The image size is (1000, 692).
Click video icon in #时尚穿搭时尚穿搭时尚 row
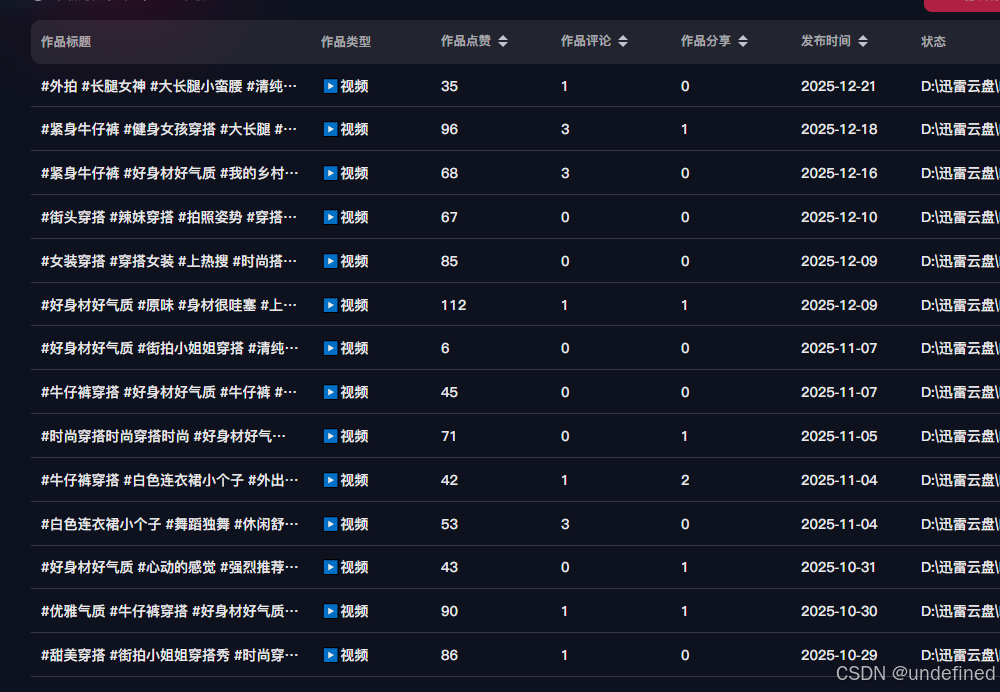[x=330, y=436]
